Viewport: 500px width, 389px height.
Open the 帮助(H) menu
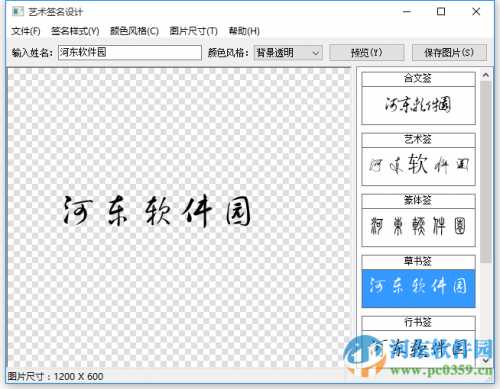point(244,31)
